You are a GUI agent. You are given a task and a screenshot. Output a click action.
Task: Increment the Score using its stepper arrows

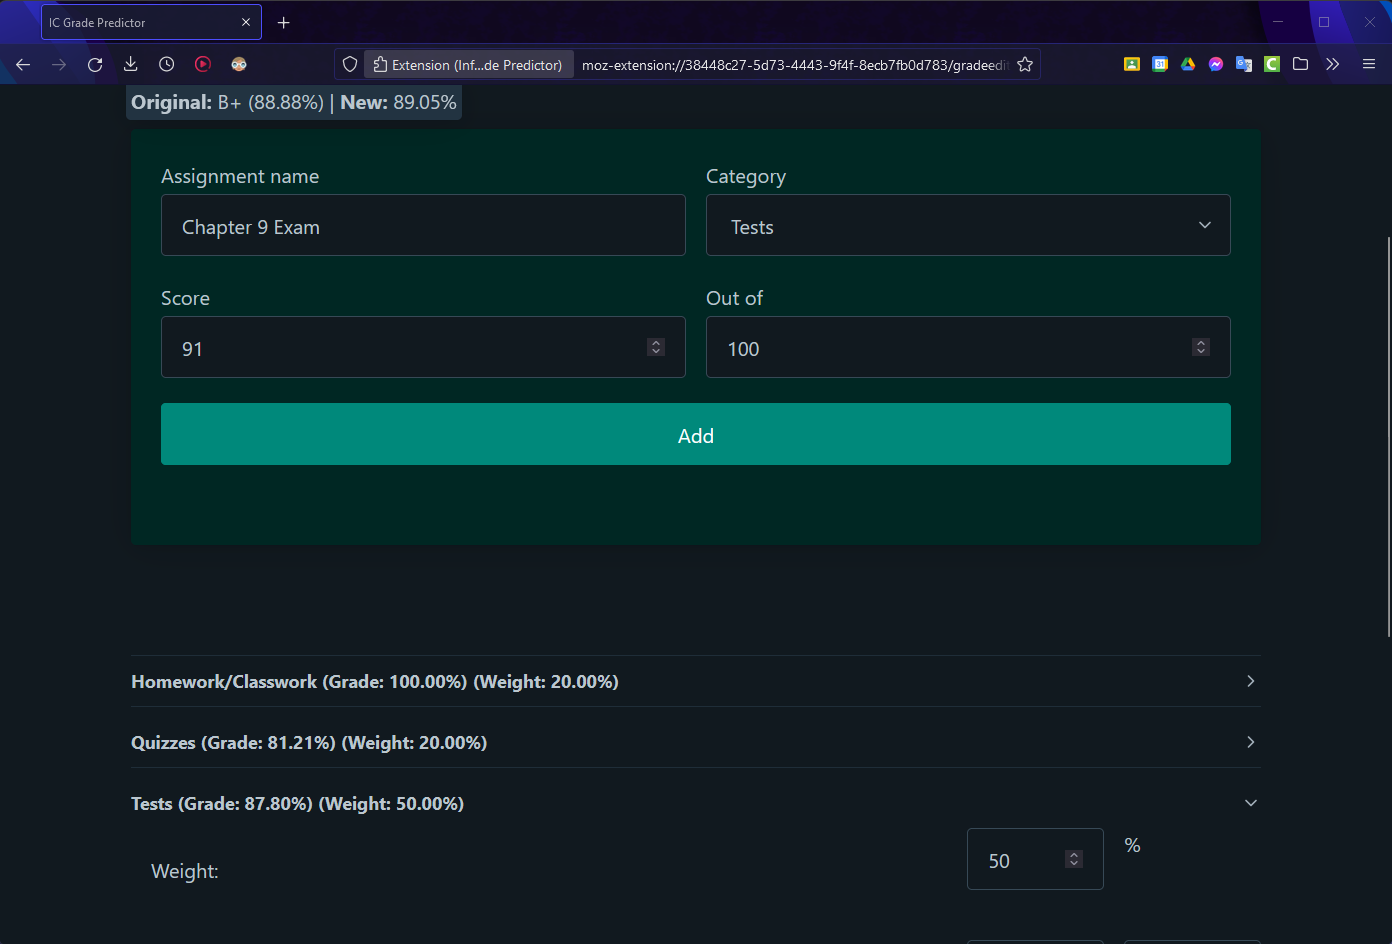click(x=656, y=347)
